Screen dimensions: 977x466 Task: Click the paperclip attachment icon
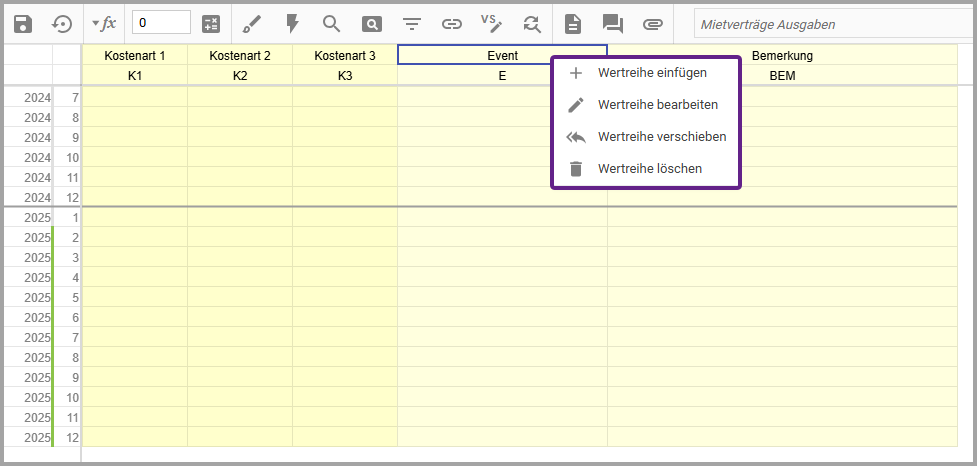[x=652, y=23]
